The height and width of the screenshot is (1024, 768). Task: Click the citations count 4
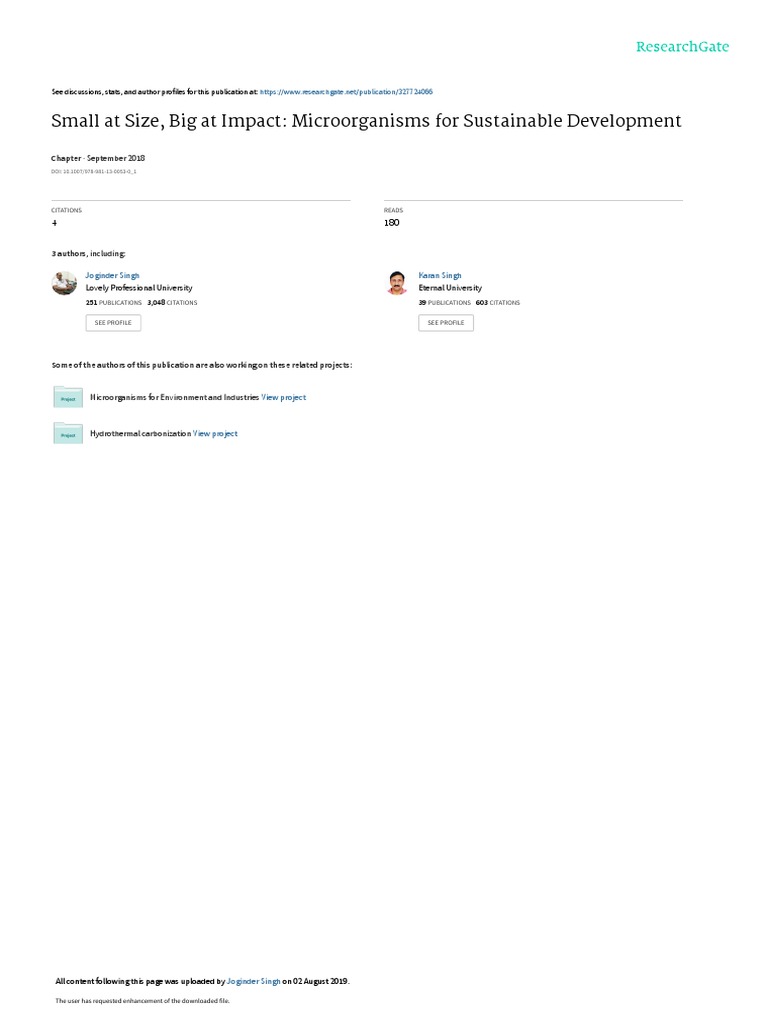point(54,223)
